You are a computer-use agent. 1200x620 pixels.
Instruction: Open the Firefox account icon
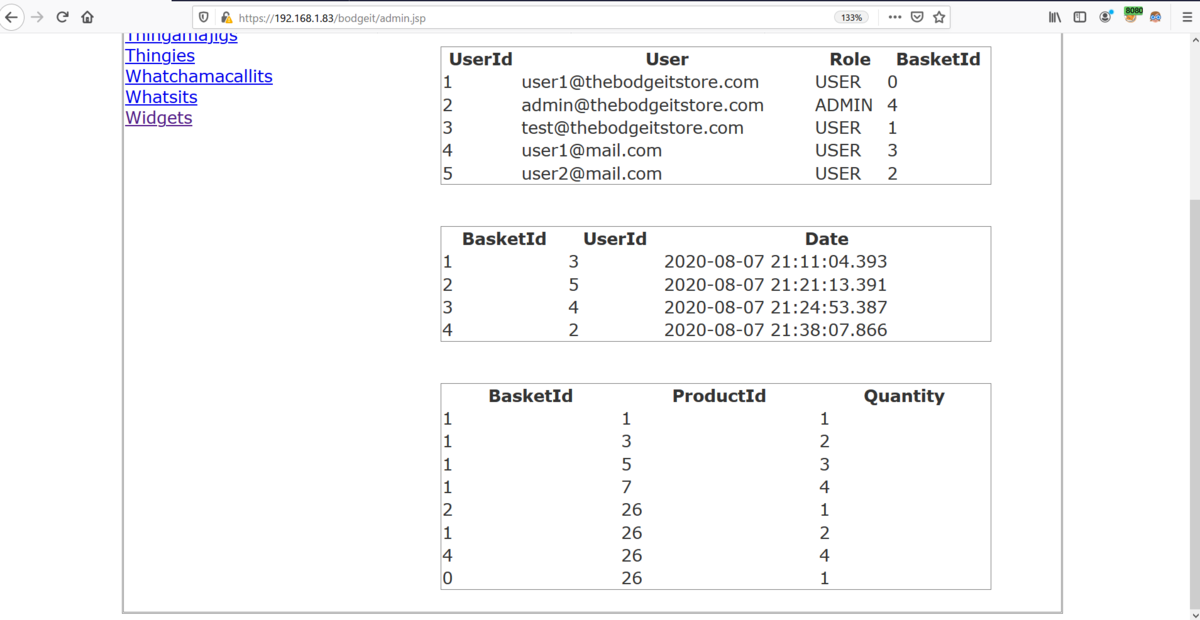coord(1106,17)
